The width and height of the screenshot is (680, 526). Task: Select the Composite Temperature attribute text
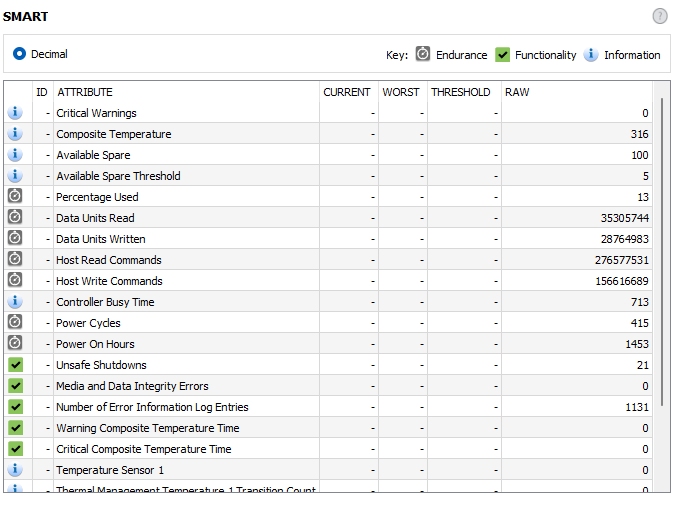[114, 134]
